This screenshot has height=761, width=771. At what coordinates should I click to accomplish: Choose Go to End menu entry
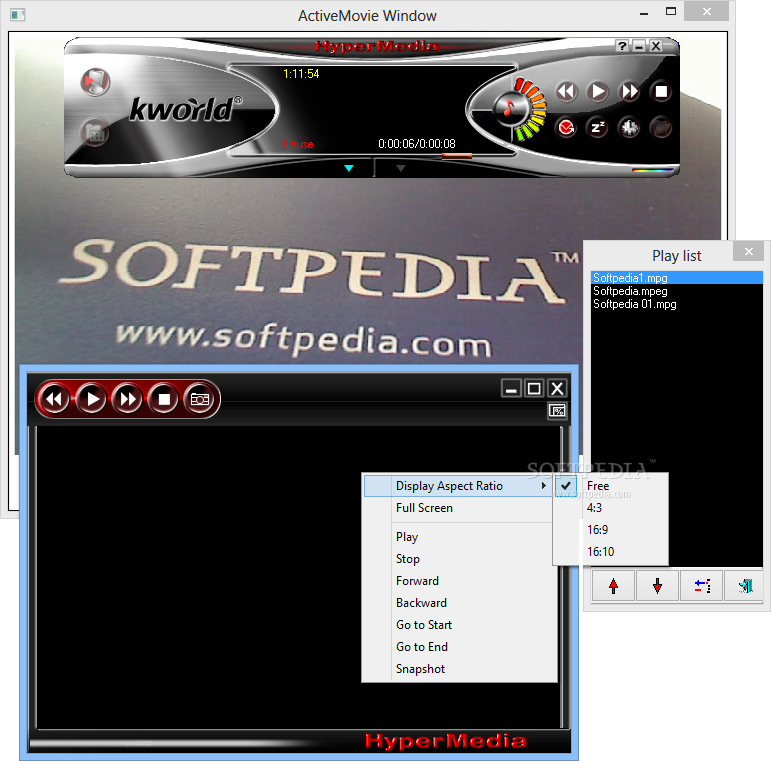tap(458, 647)
